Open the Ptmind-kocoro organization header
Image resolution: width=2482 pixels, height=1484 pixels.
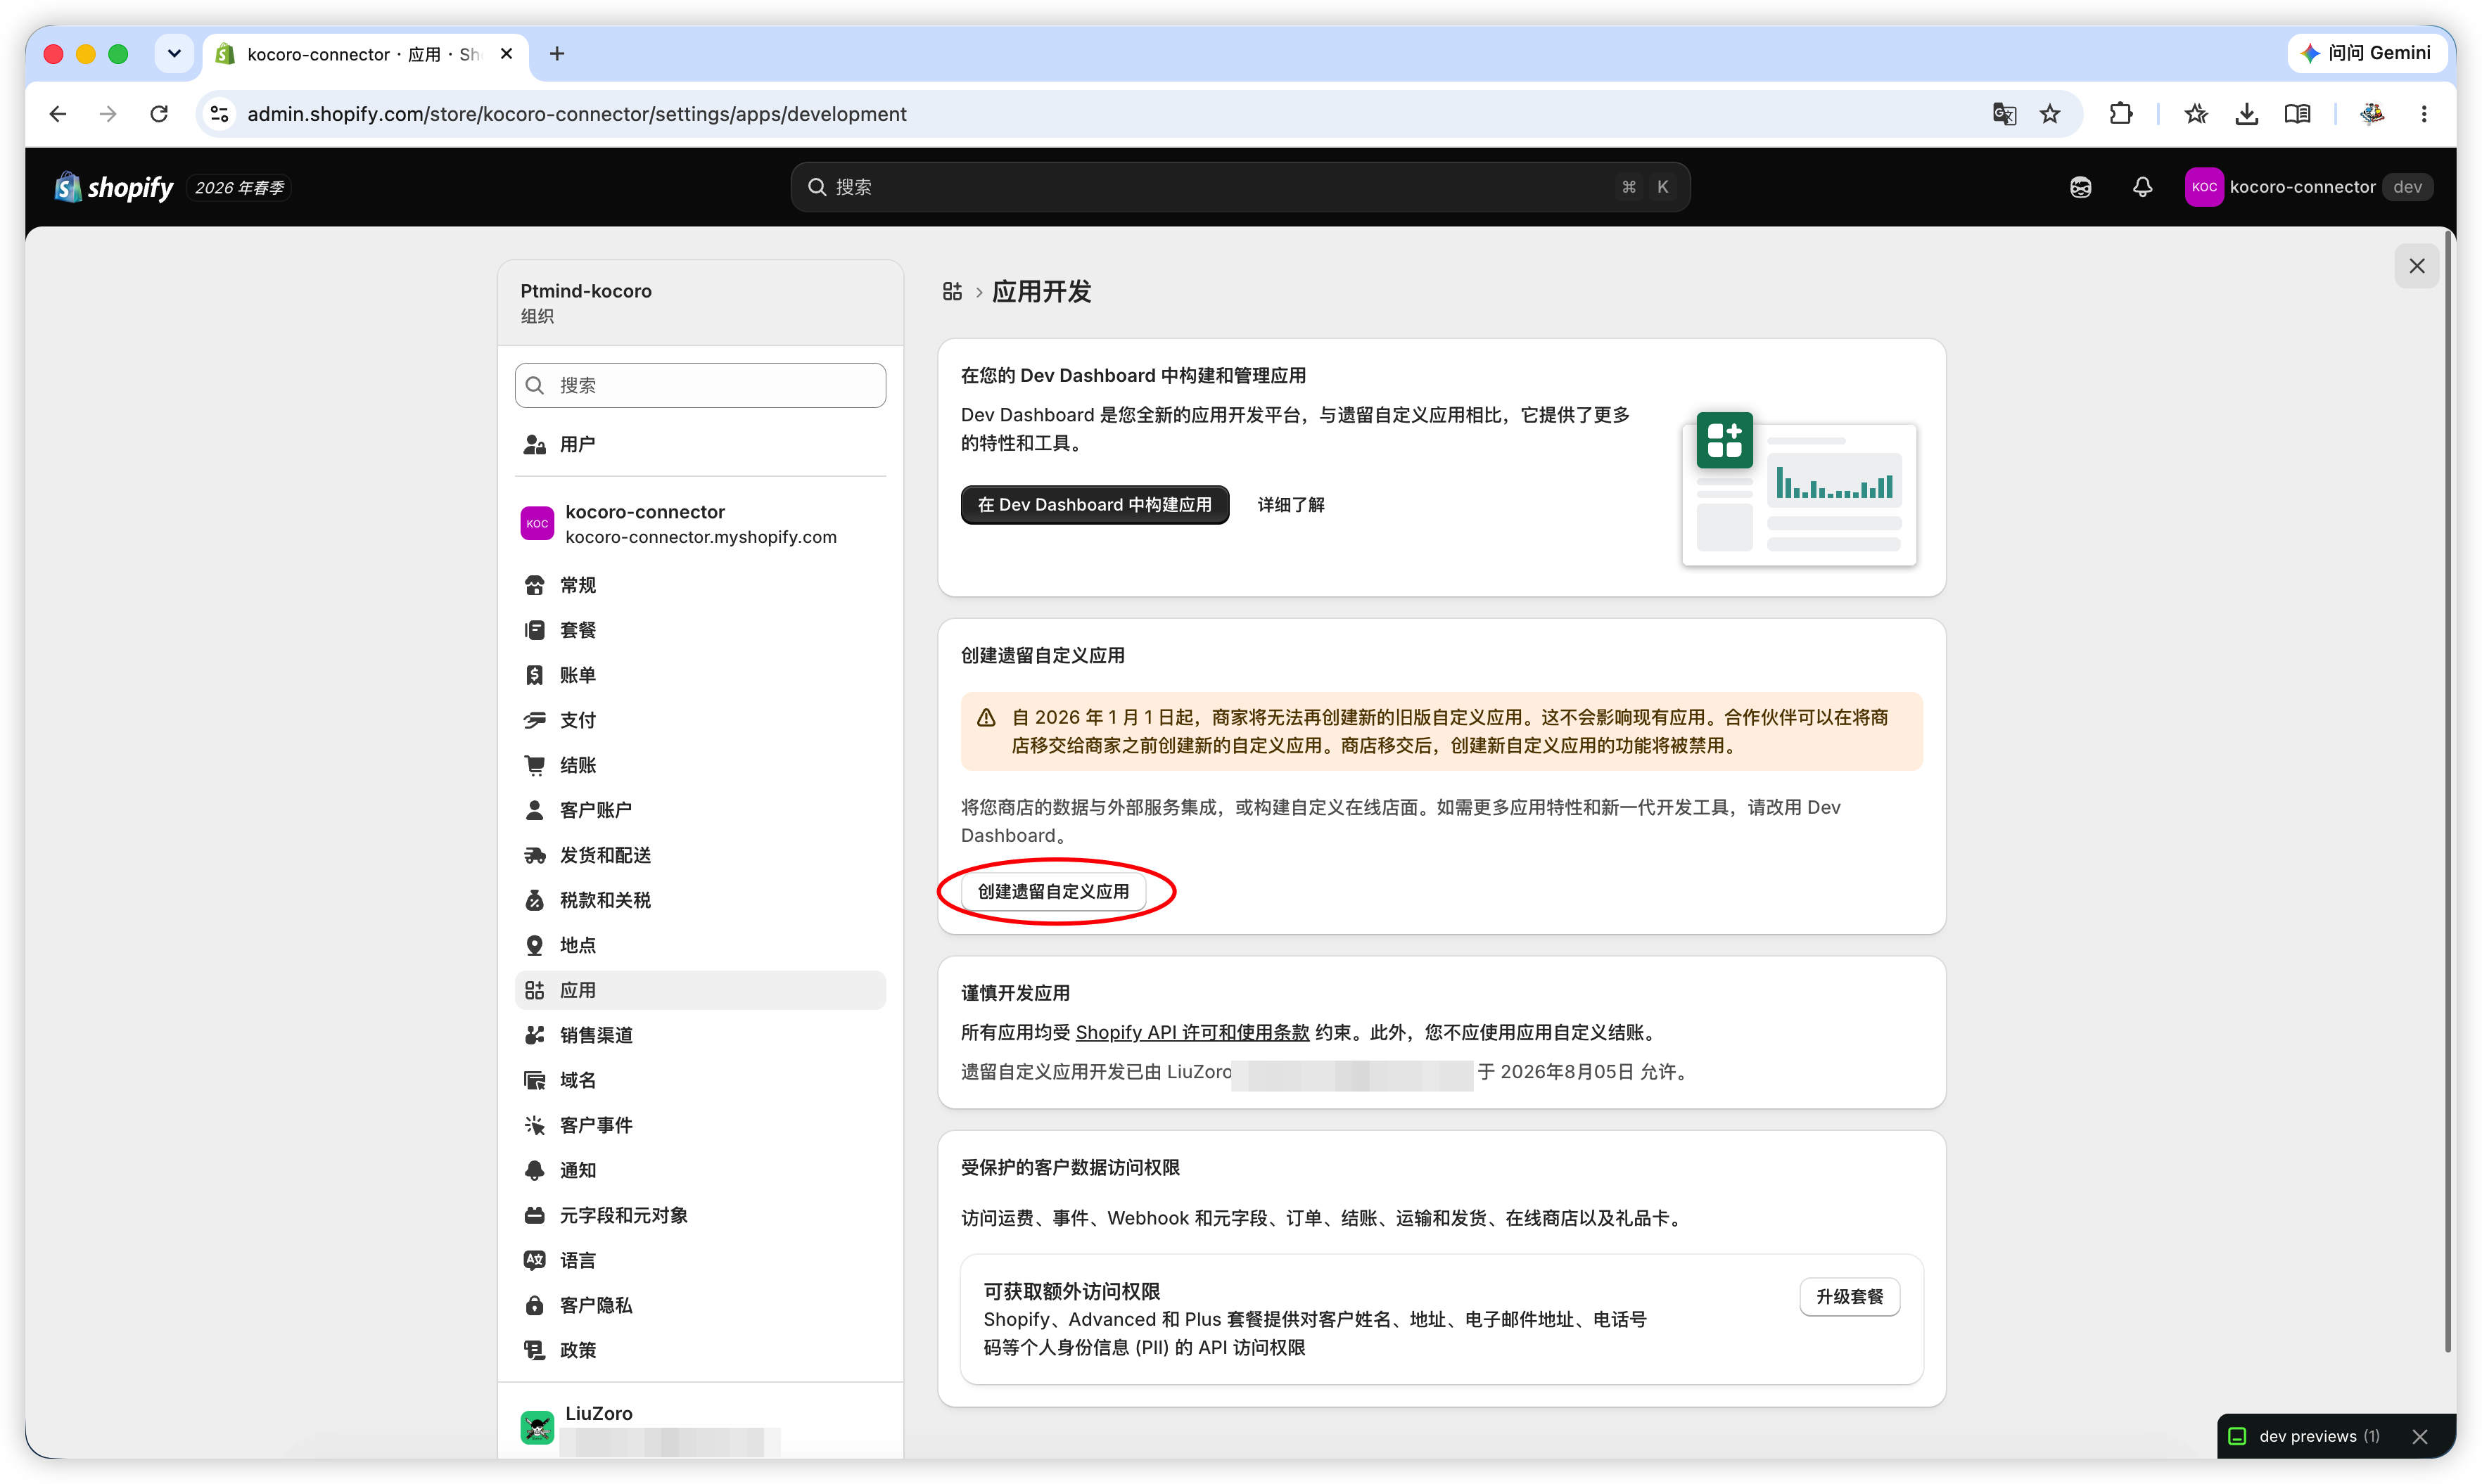pos(699,302)
